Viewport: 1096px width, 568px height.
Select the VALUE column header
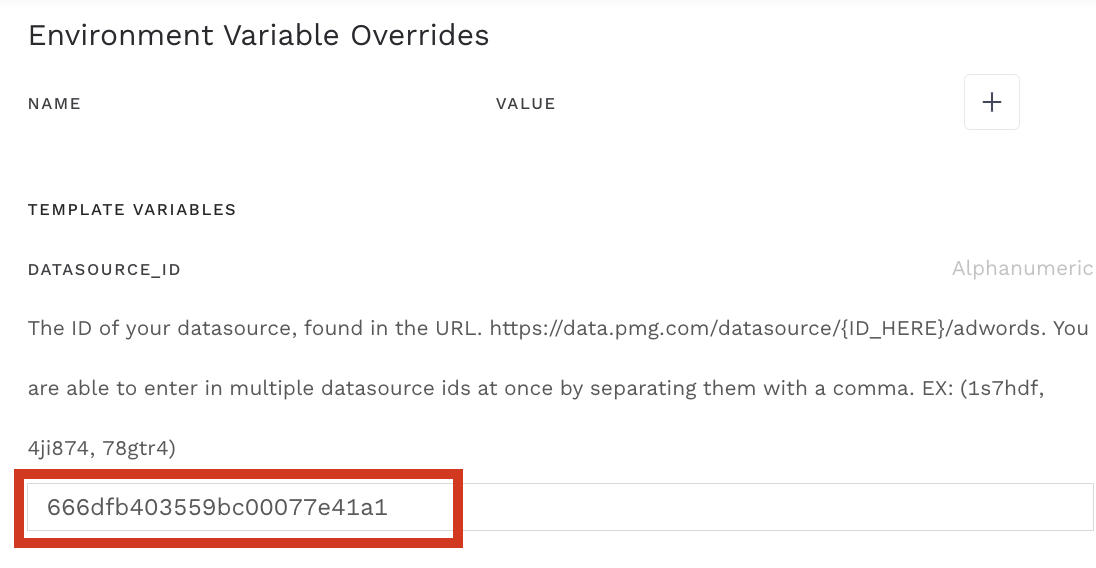tap(525, 104)
